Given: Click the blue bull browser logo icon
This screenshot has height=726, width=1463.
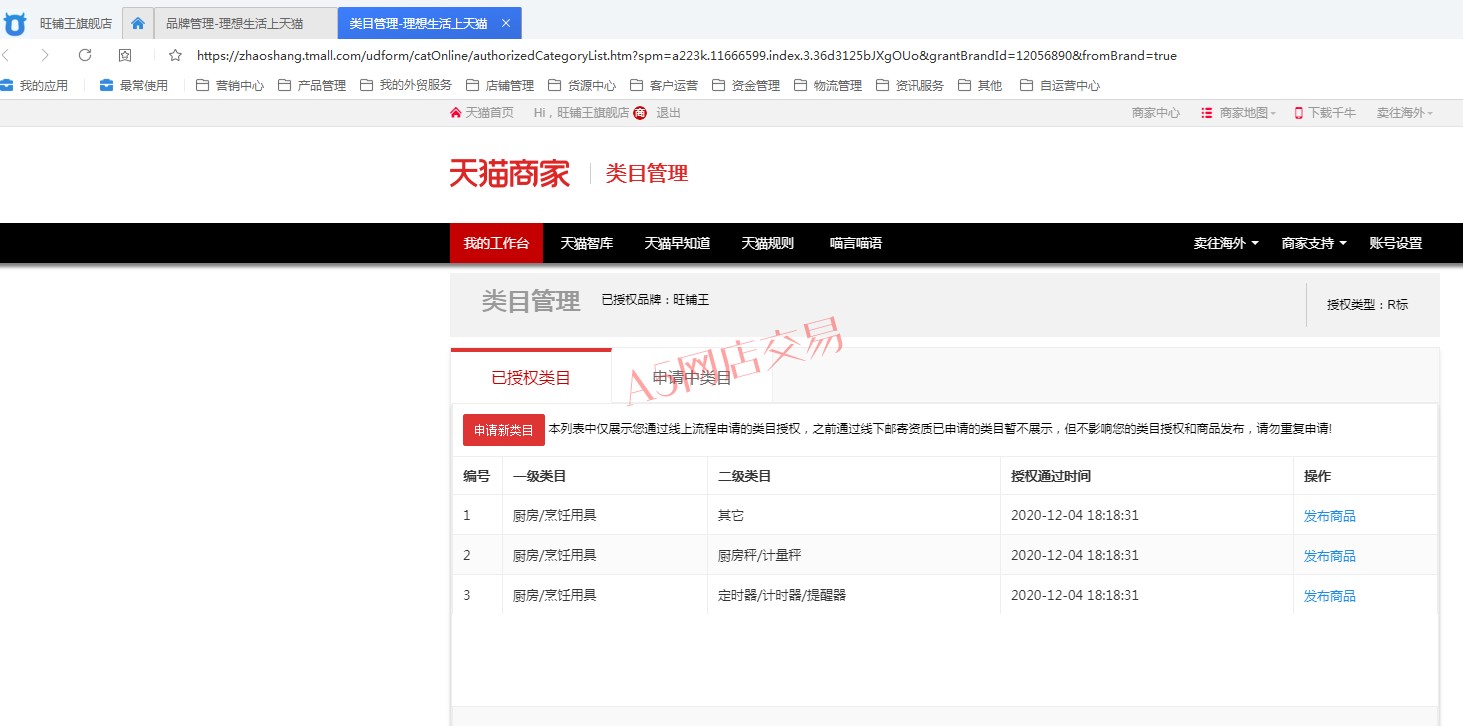Looking at the screenshot, I should pyautogui.click(x=15, y=23).
